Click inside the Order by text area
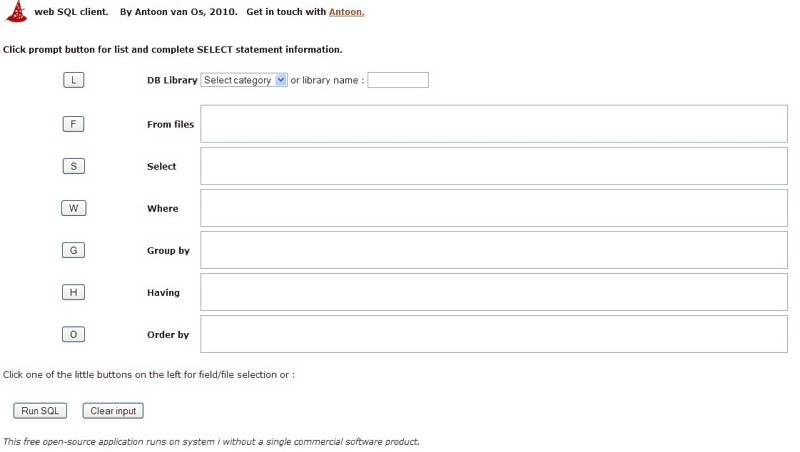Screen dimensions: 800x452 (494, 335)
